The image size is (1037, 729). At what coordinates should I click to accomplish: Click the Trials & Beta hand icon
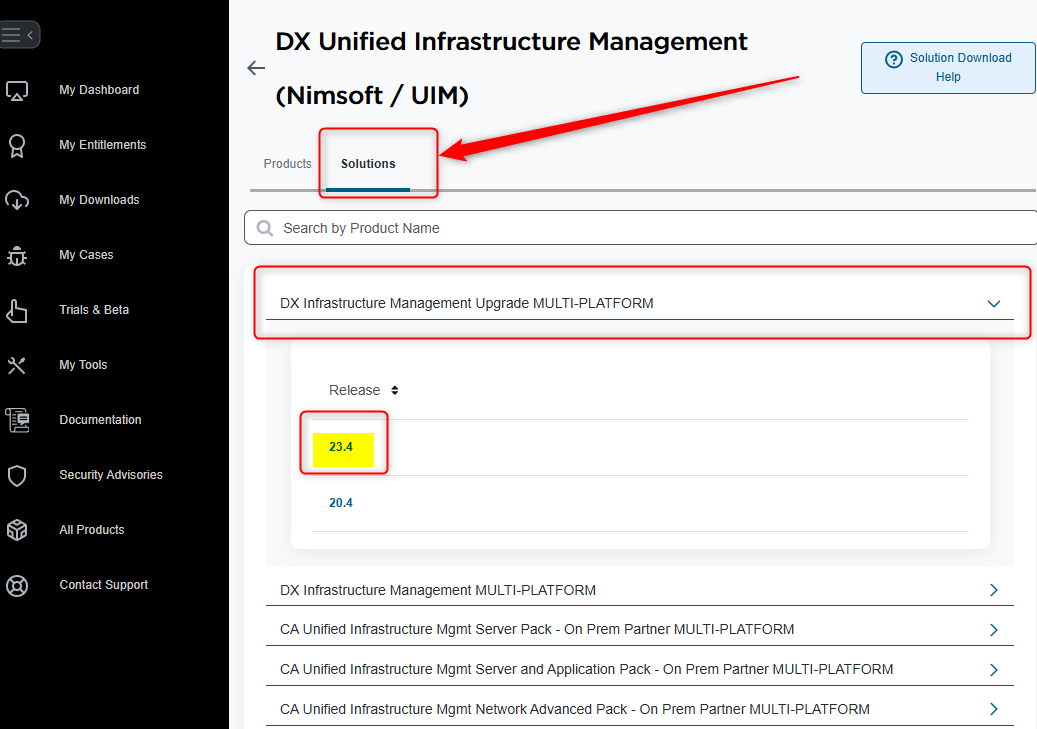(x=17, y=310)
